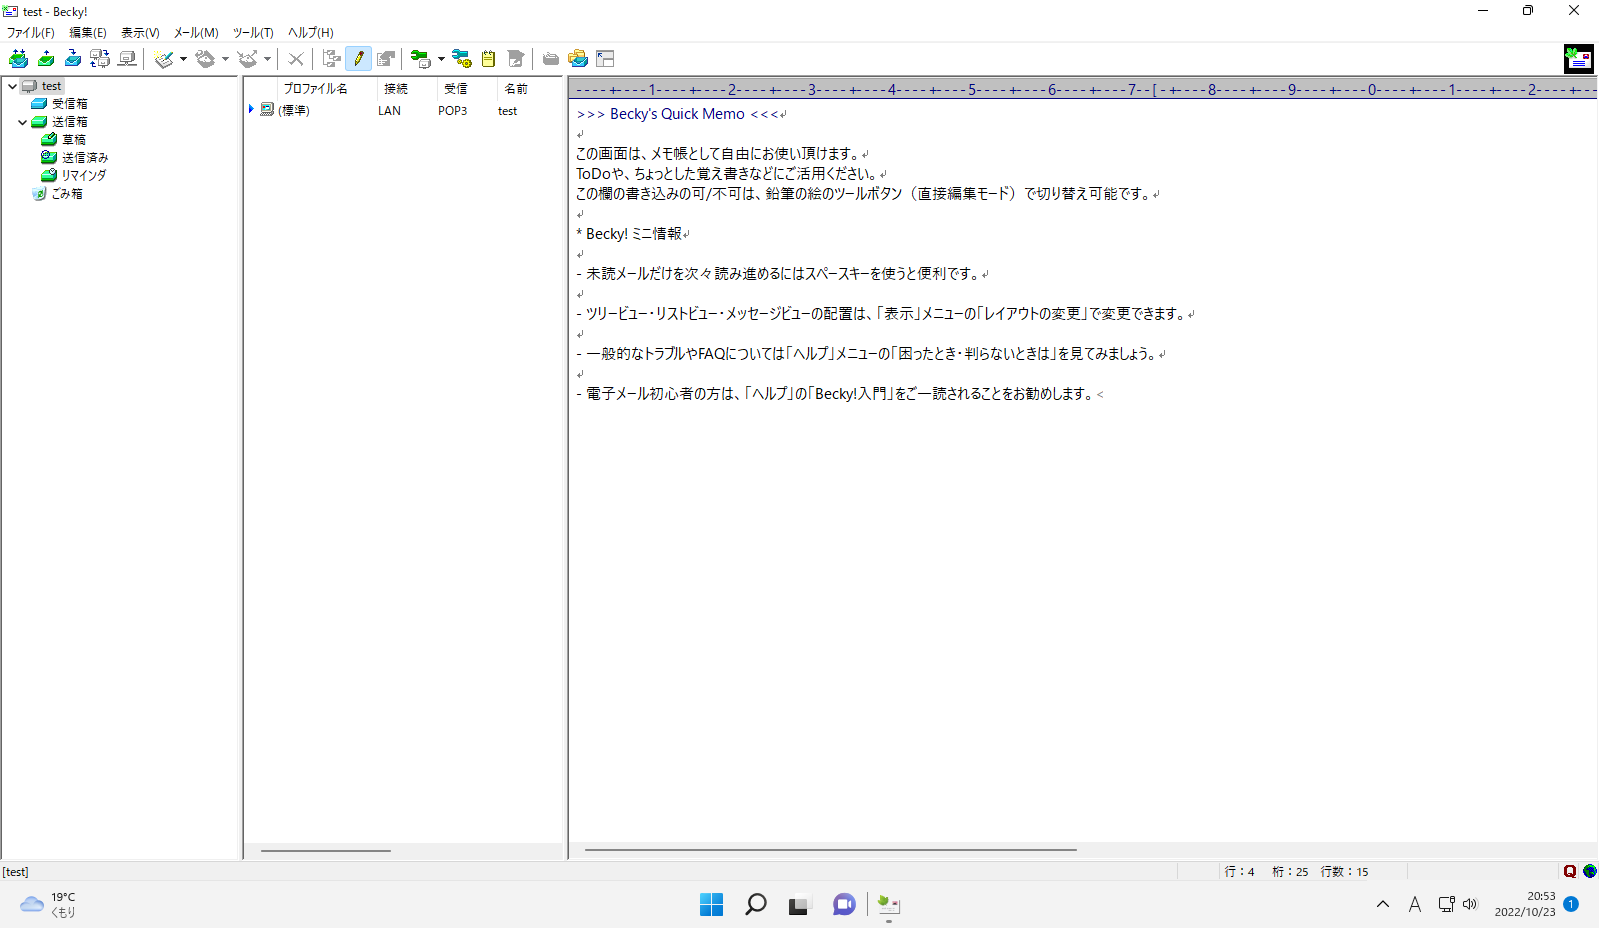Select the 送信済み sent folder
1599x928 pixels.
click(85, 158)
